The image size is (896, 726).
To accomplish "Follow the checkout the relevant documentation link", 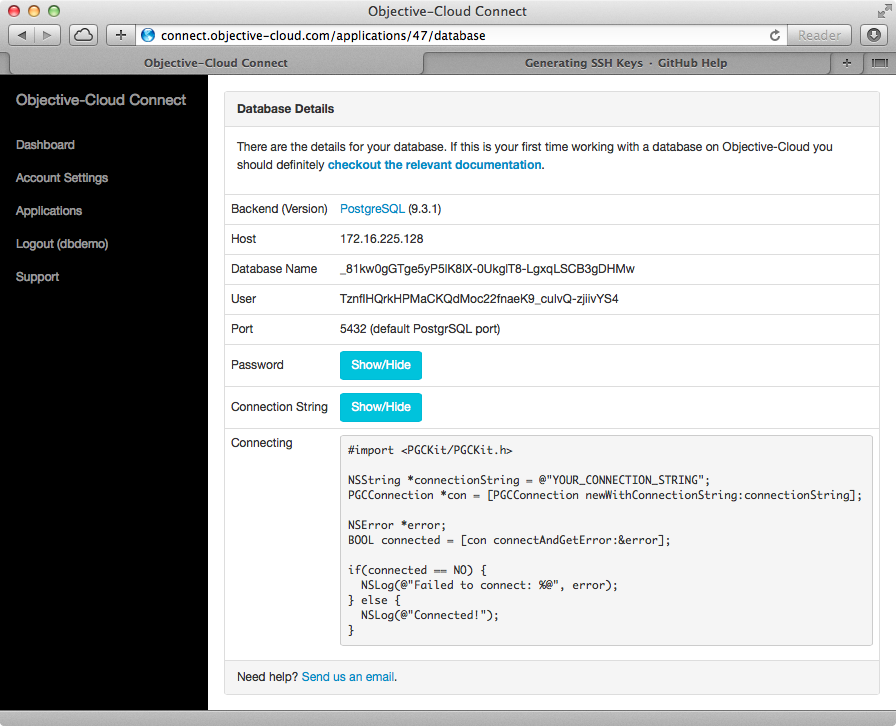I will [x=434, y=165].
